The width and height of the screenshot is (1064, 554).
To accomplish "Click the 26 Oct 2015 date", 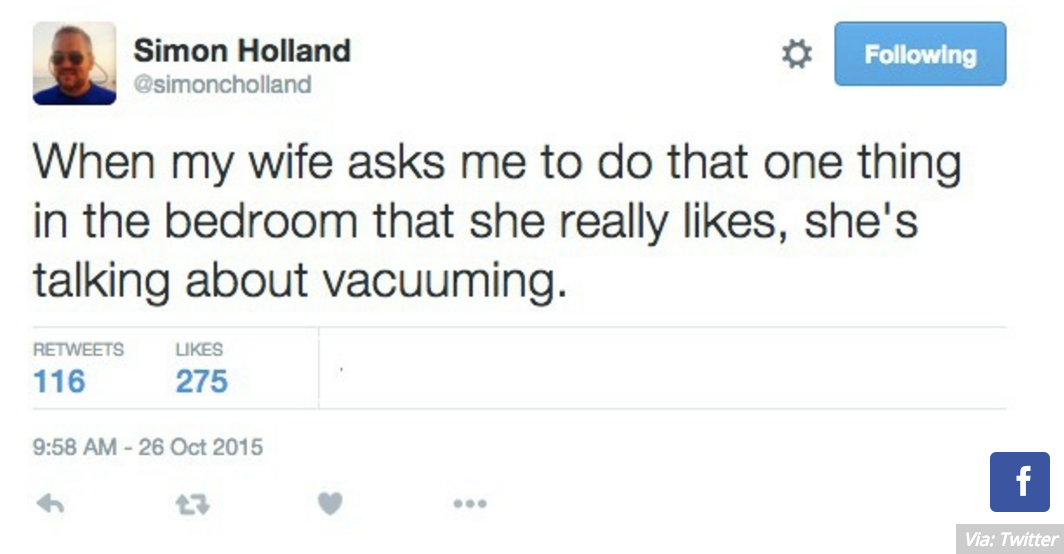I will 201,446.
